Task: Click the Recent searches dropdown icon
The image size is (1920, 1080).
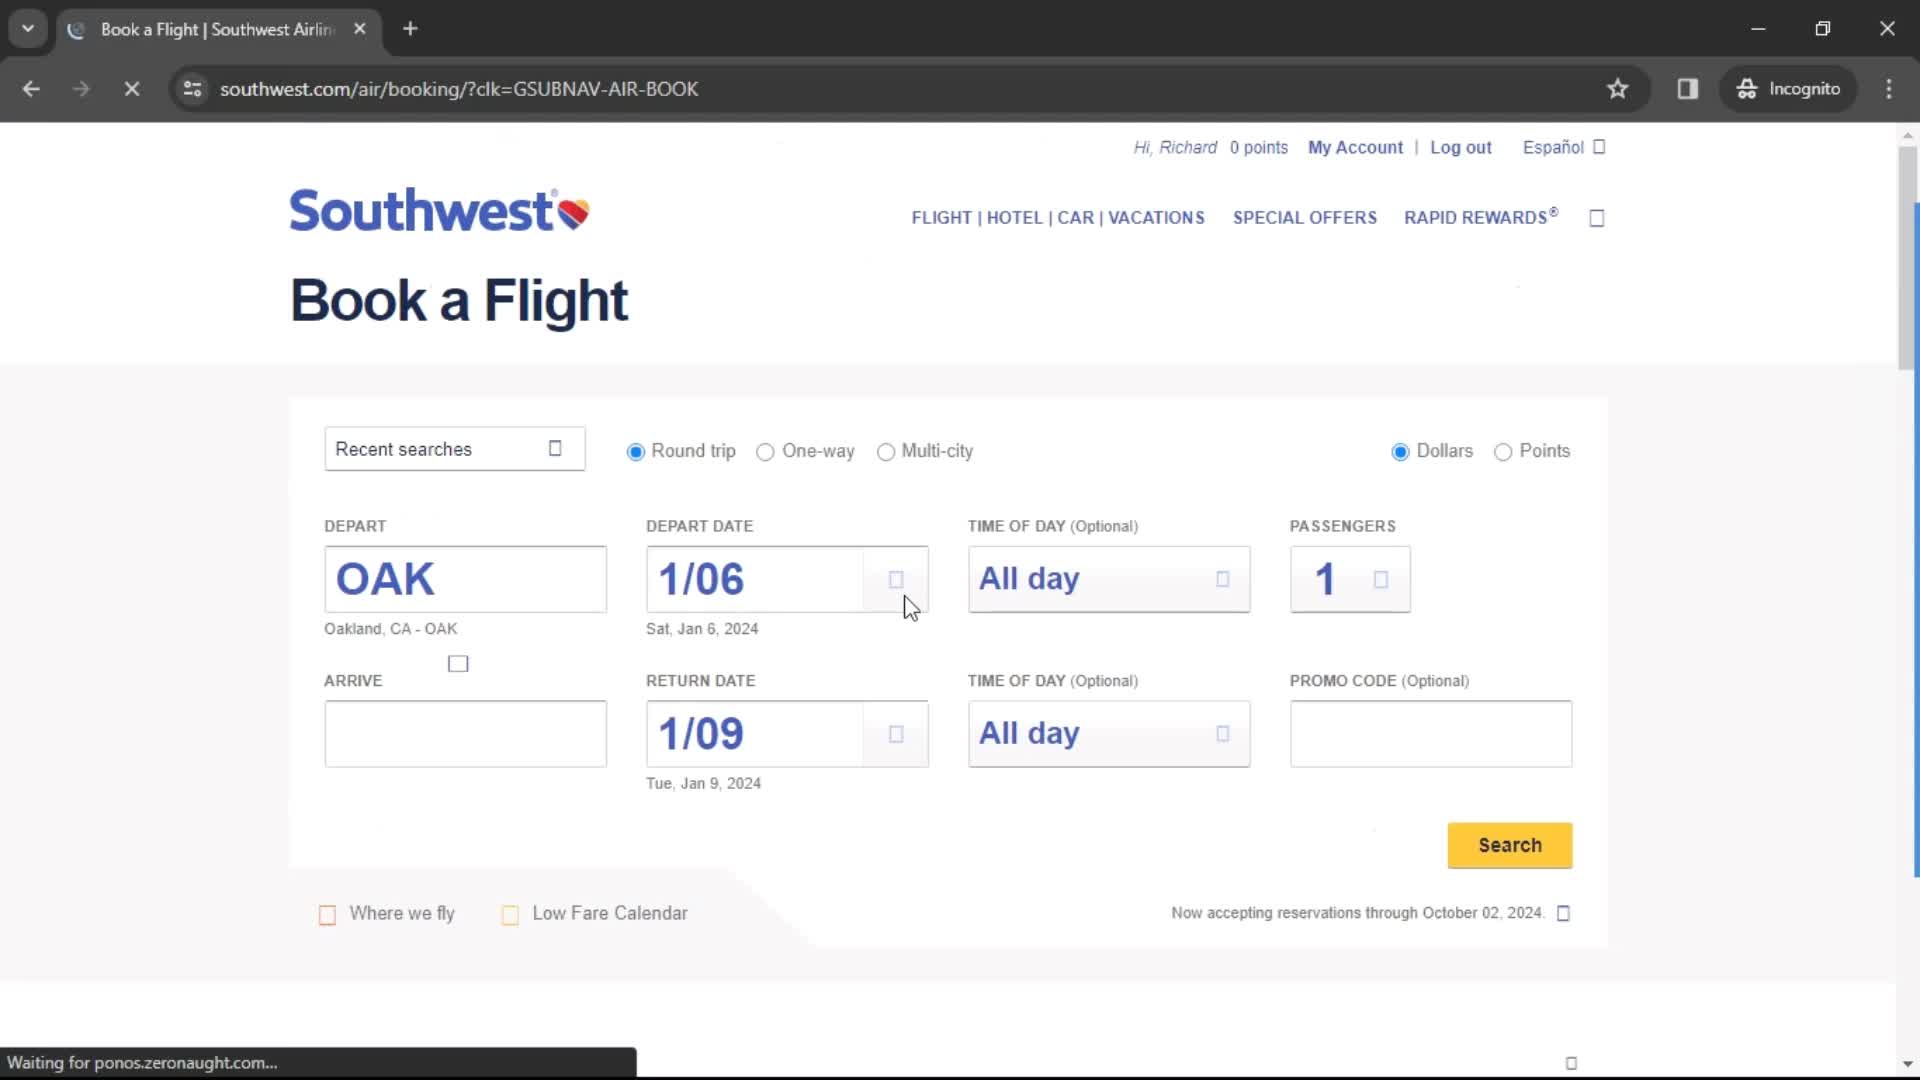Action: point(555,448)
